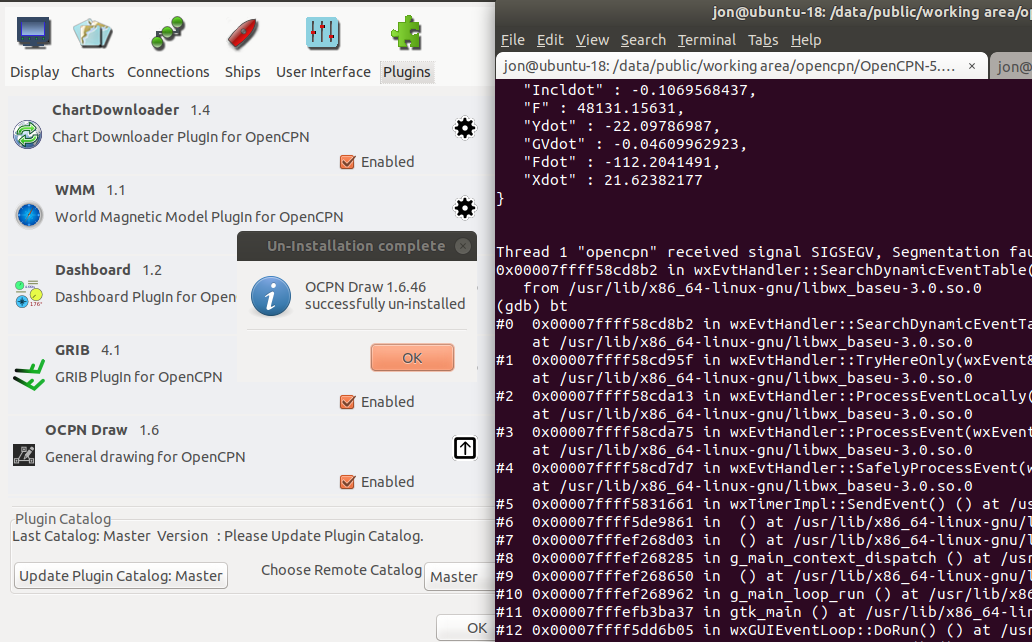The height and width of the screenshot is (642, 1032).
Task: Uncheck Enabled for the GRIB plugin
Action: tap(349, 401)
